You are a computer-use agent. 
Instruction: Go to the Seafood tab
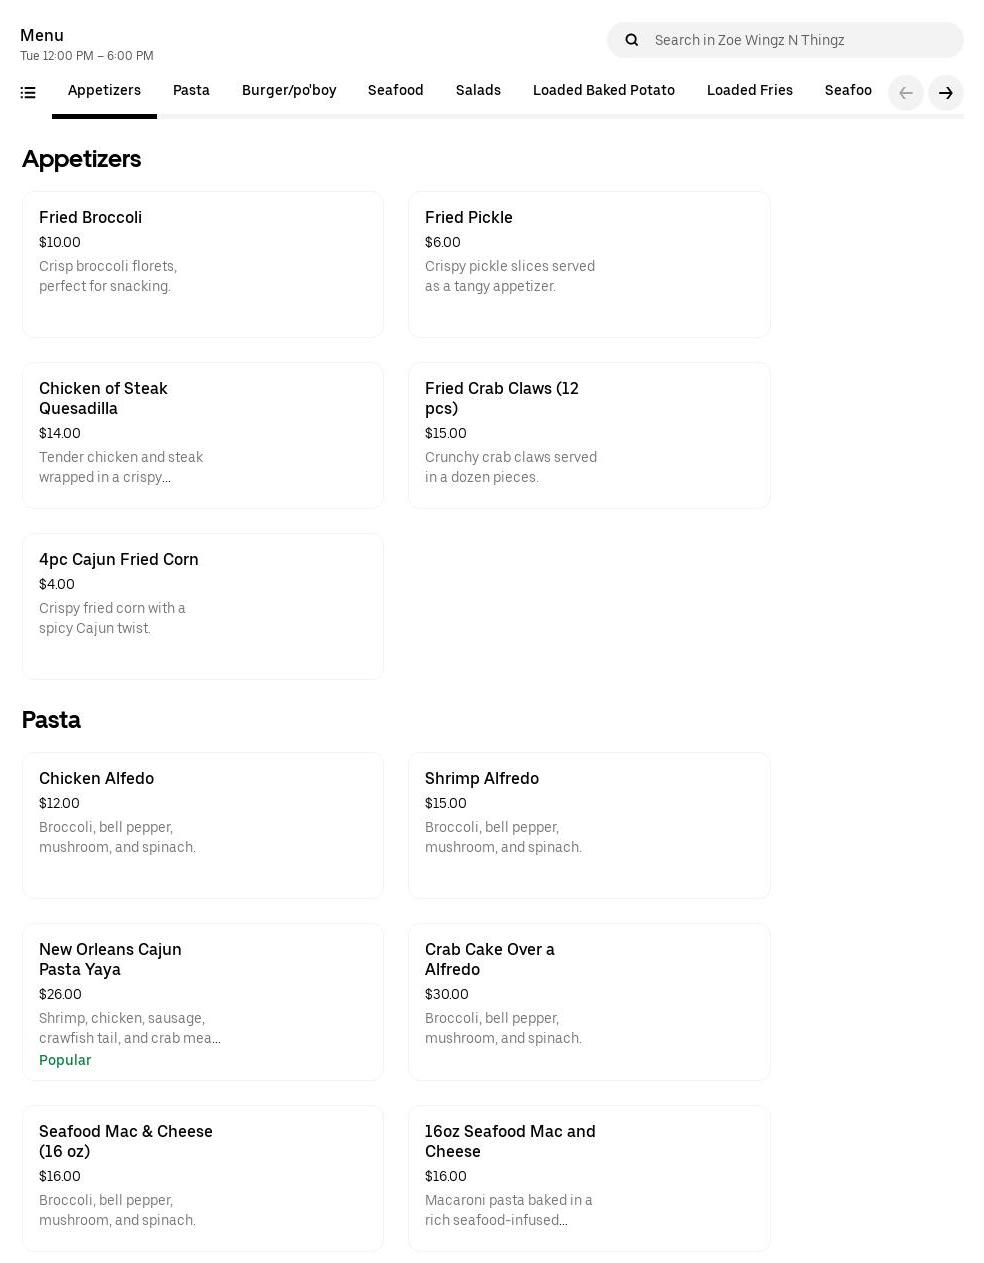[x=396, y=91]
